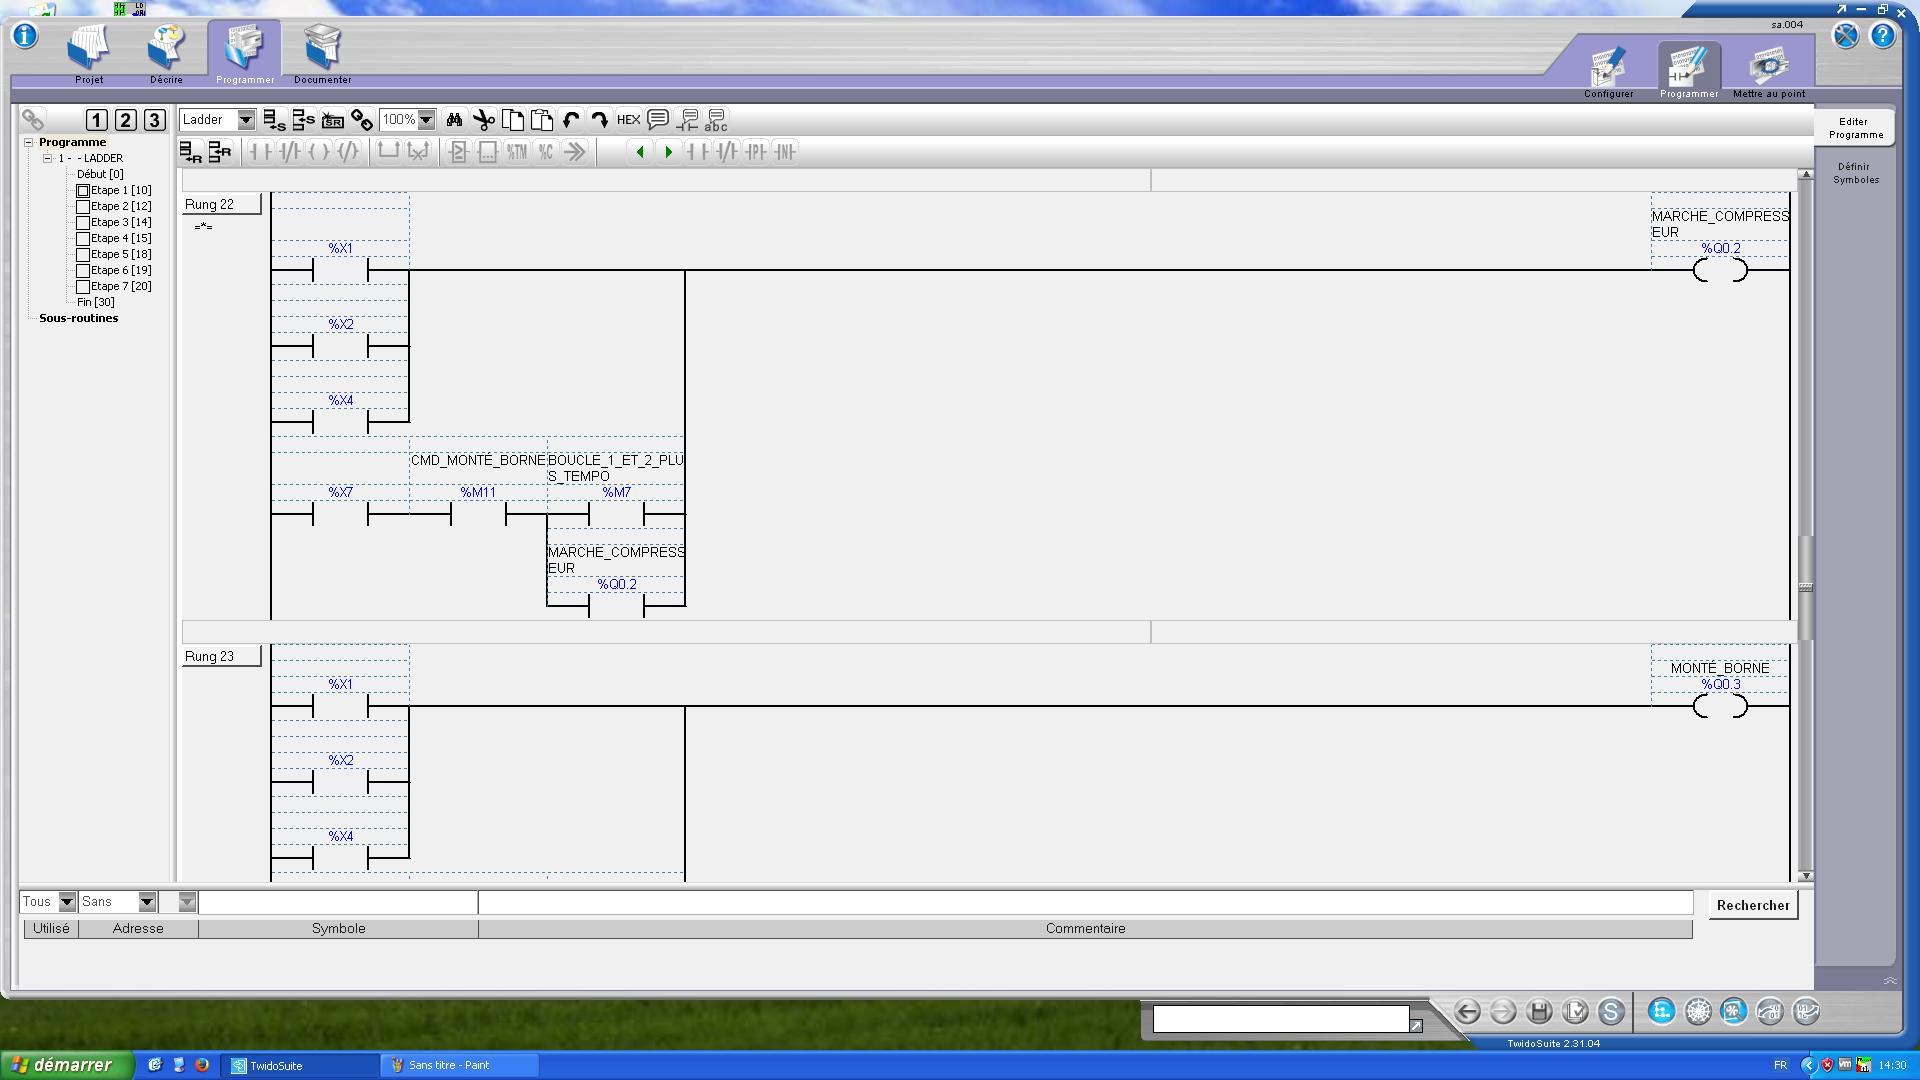
Task: Open the 100% zoom dropdown
Action: (x=426, y=120)
